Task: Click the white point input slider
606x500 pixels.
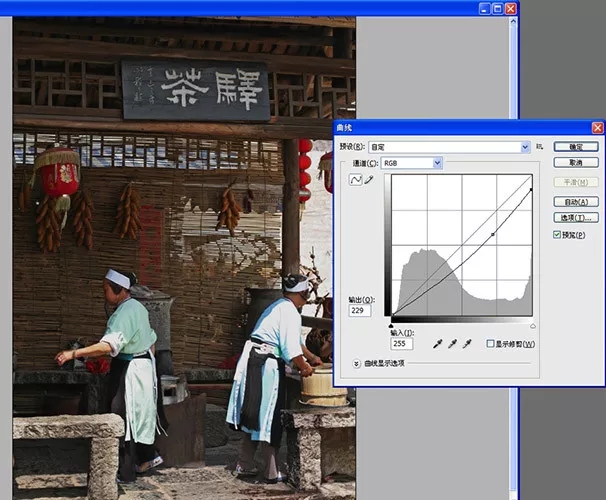Action: point(532,326)
